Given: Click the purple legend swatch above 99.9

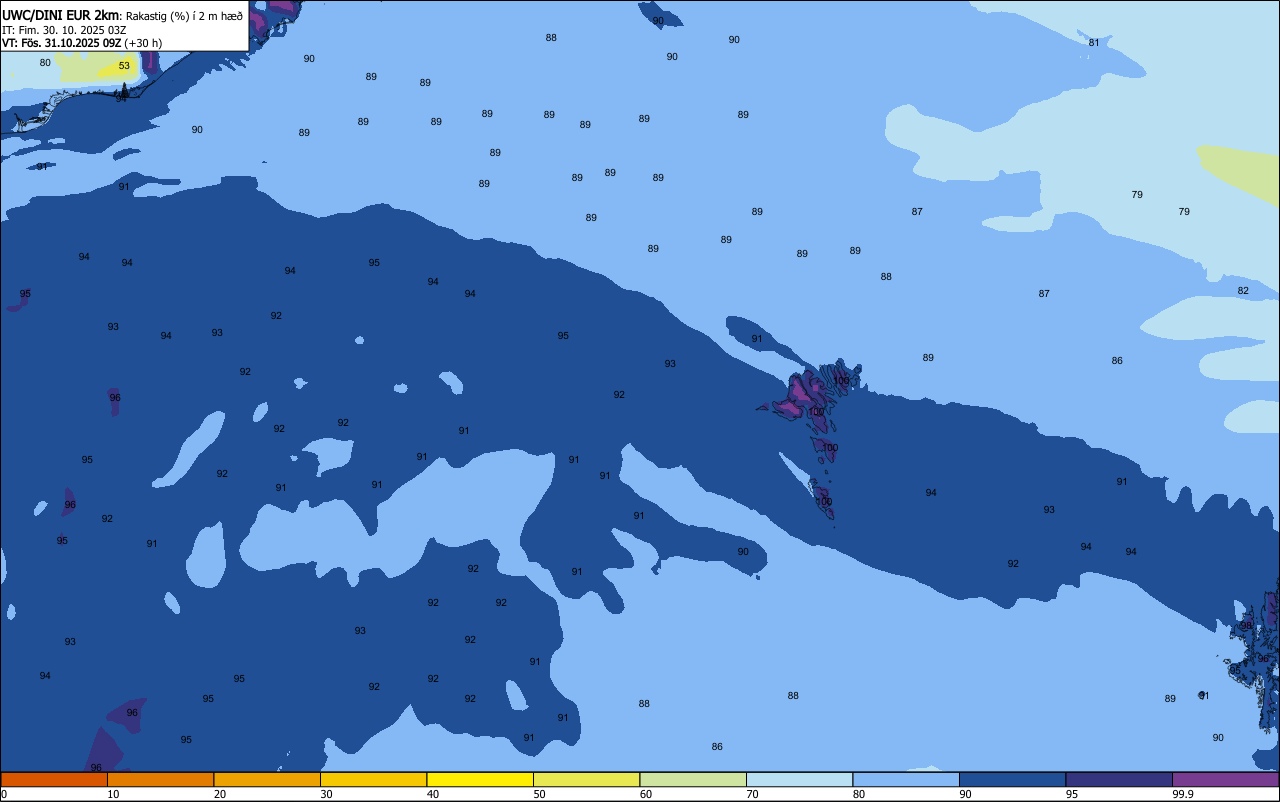Looking at the screenshot, I should [x=1226, y=779].
